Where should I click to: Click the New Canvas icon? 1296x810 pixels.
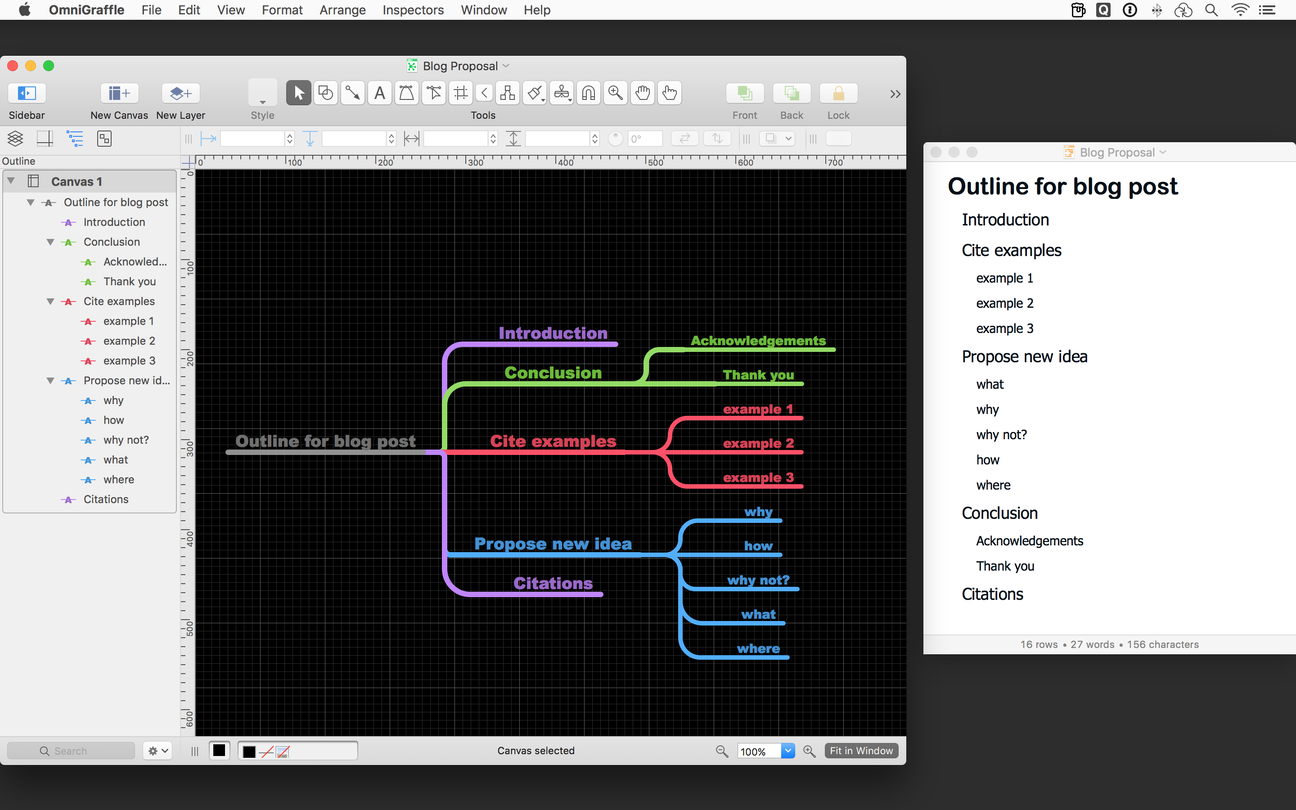click(119, 93)
